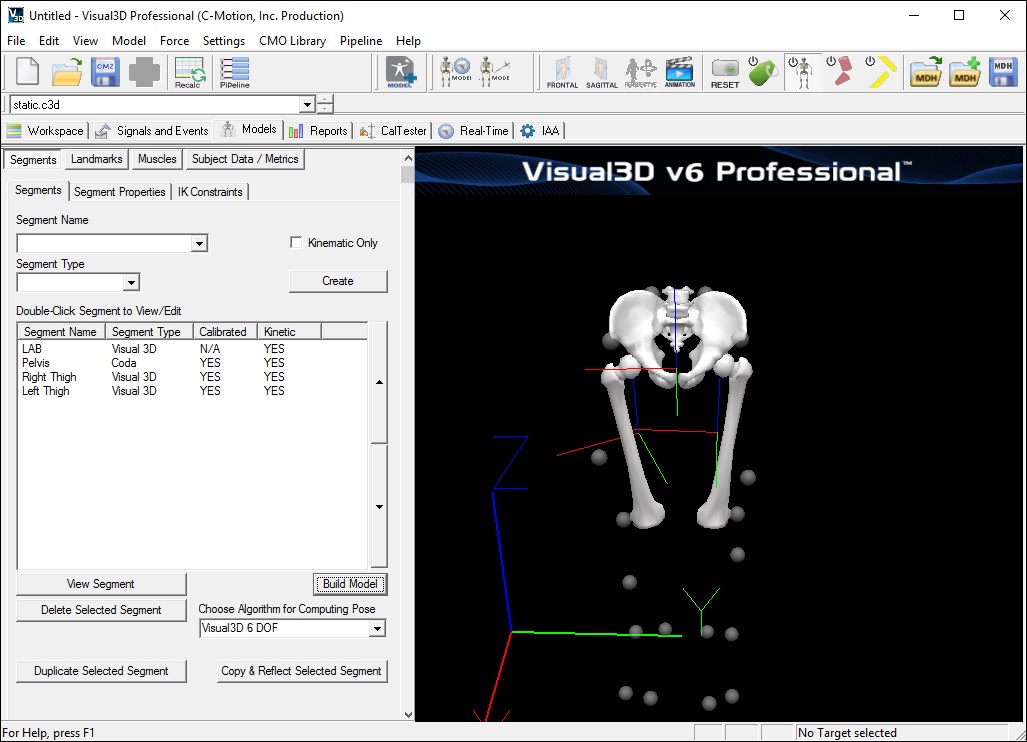Select the LAB segment row
This screenshot has width=1027, height=742.
[193, 349]
